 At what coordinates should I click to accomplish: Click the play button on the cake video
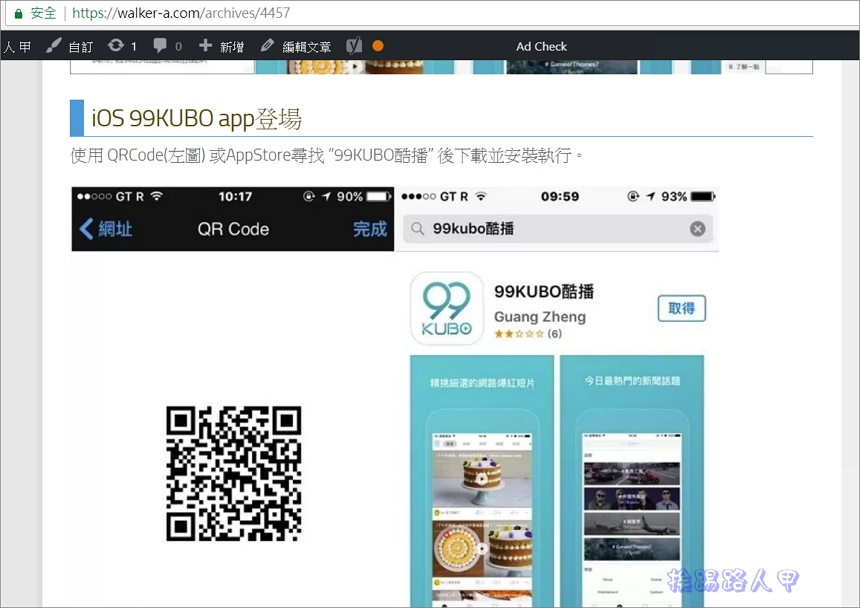click(x=481, y=479)
